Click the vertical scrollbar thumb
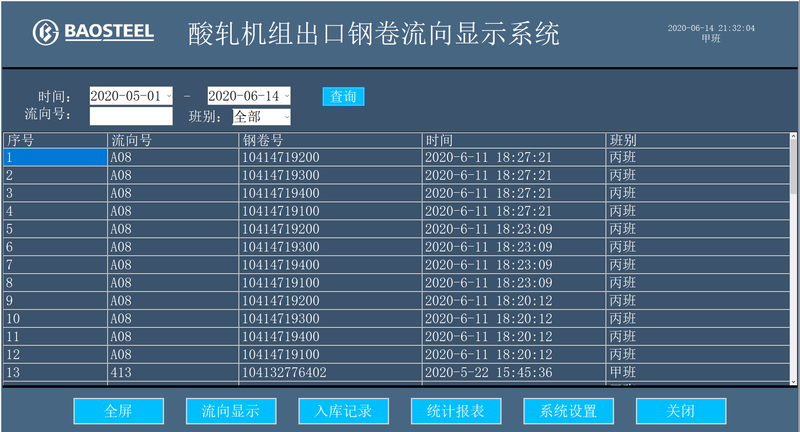The height and width of the screenshot is (432, 800). click(x=793, y=167)
